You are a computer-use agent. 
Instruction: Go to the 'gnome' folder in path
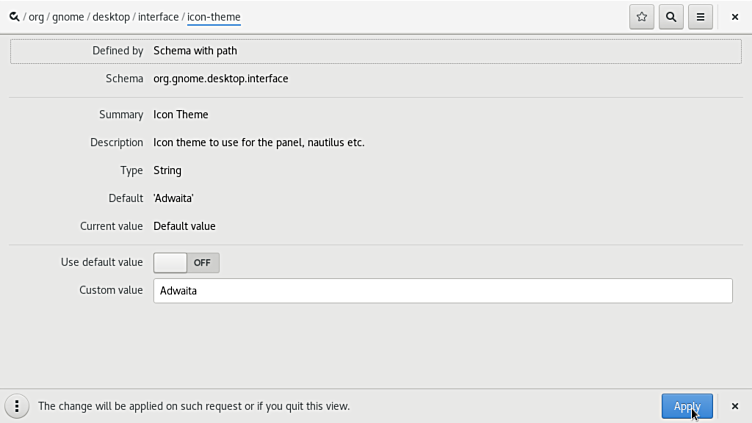pos(68,17)
